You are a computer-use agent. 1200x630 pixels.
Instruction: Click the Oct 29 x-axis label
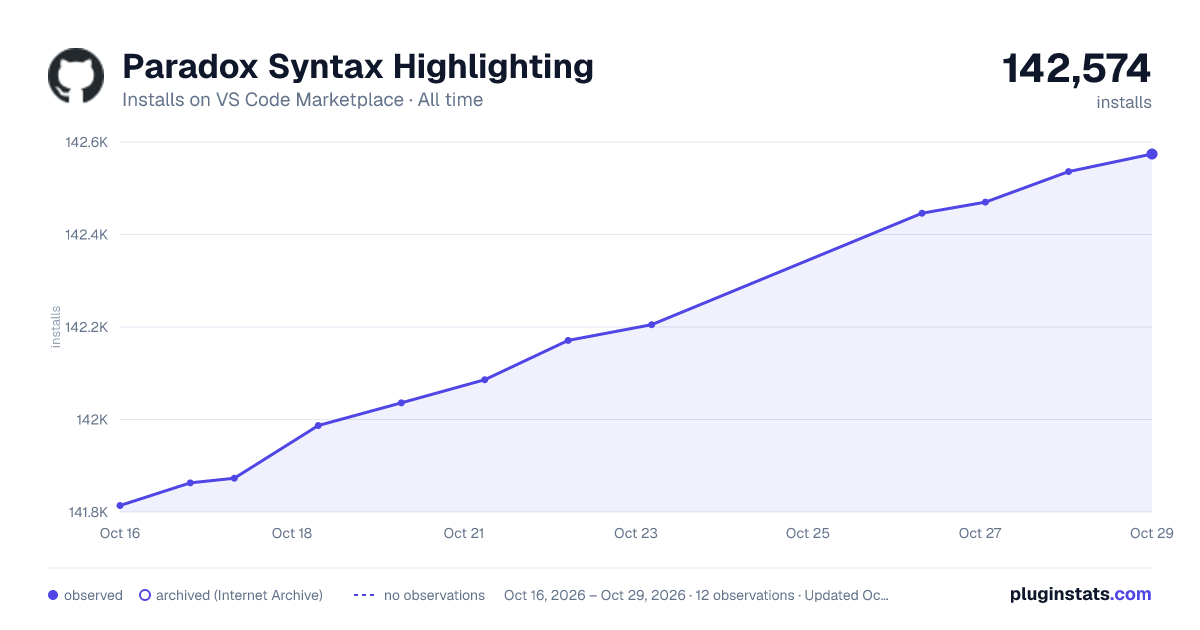pyautogui.click(x=1151, y=533)
